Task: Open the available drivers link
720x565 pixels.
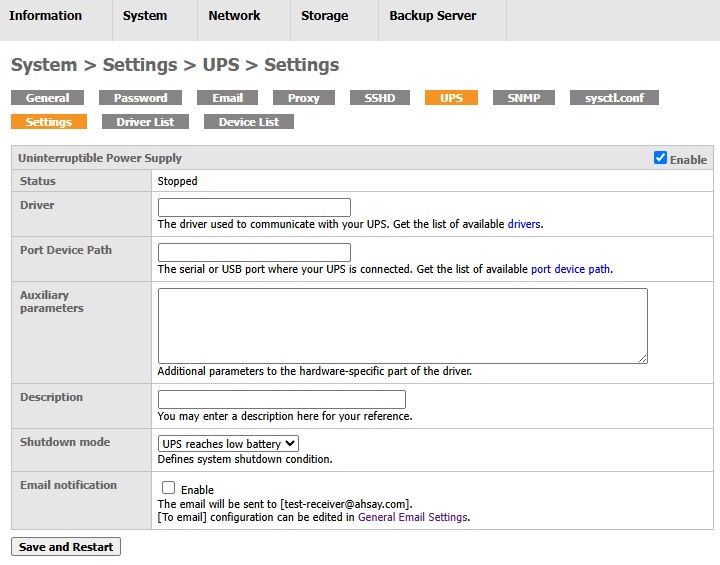Action: 524,225
